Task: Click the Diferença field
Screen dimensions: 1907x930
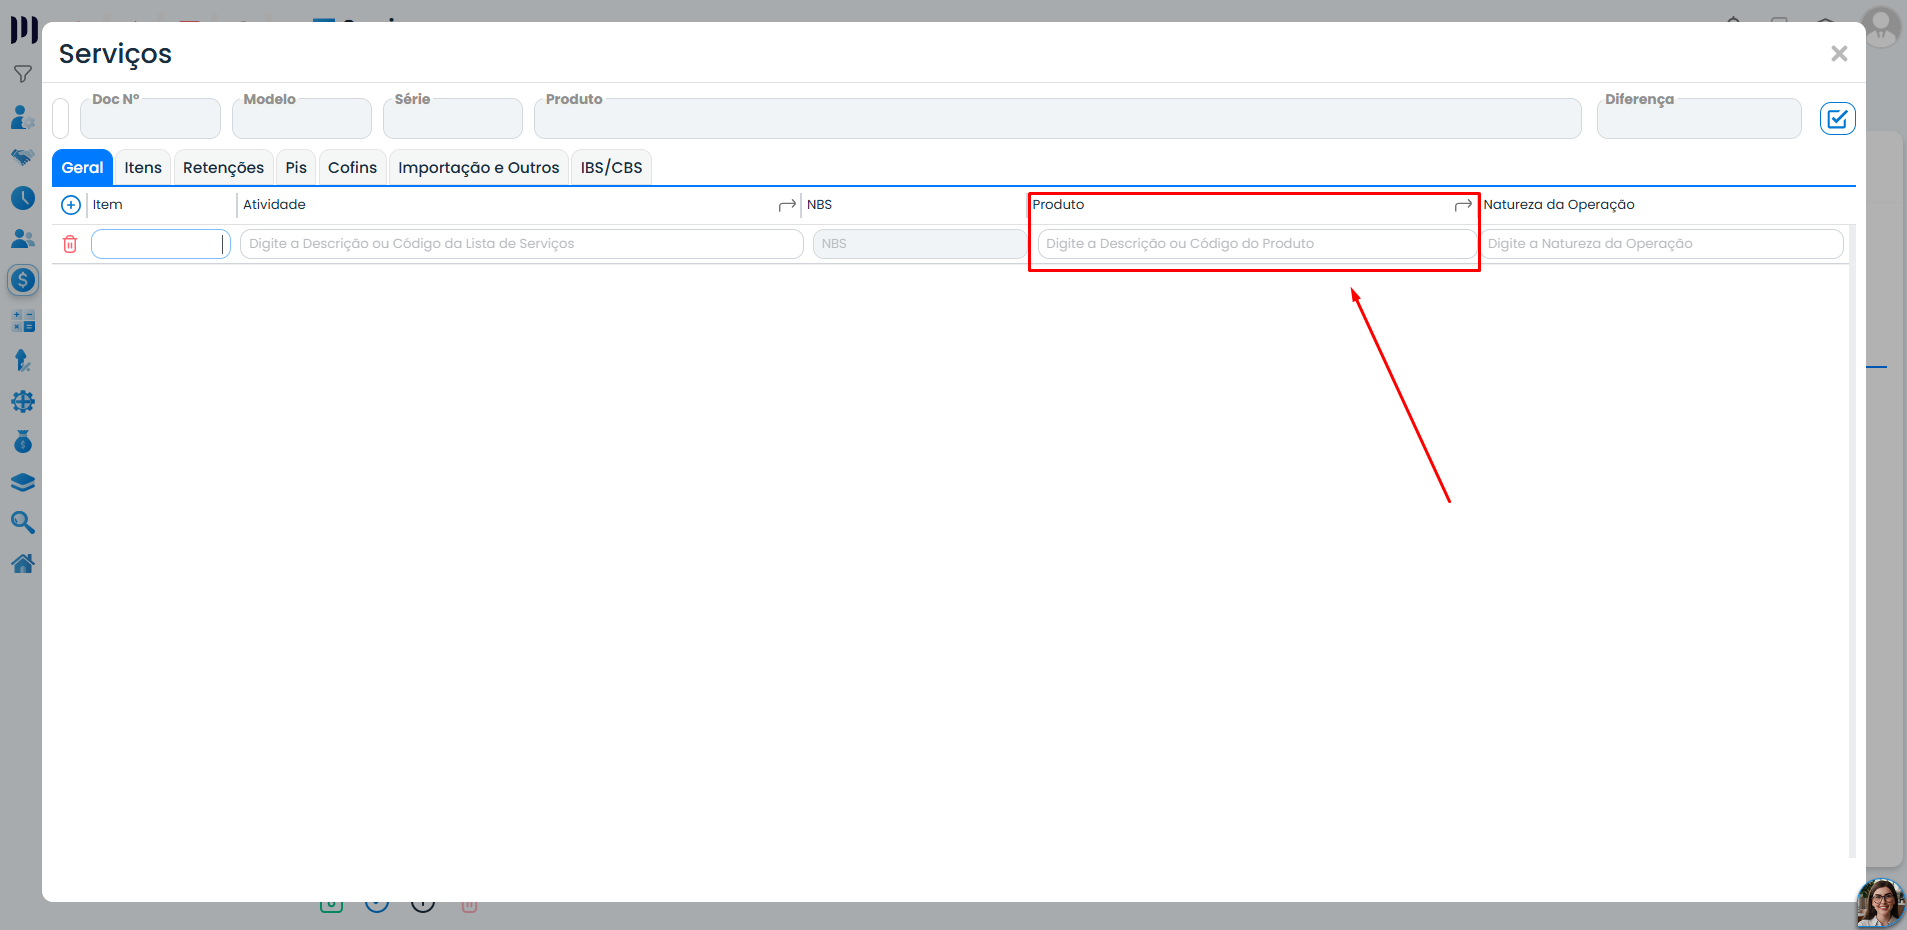Action: pyautogui.click(x=1699, y=118)
